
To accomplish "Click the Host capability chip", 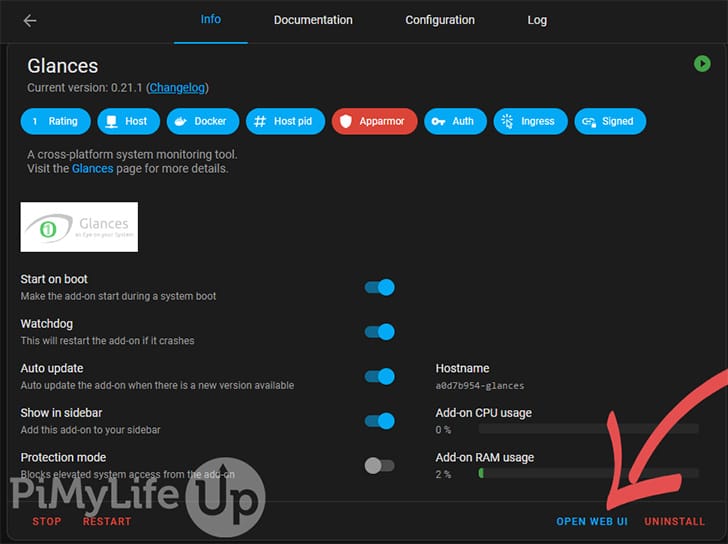I will (x=129, y=121).
